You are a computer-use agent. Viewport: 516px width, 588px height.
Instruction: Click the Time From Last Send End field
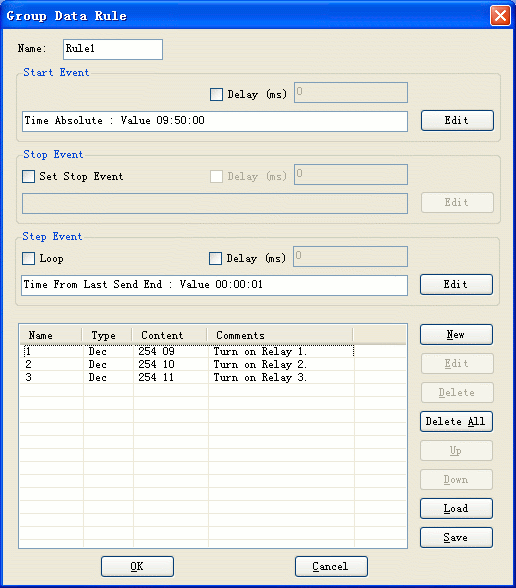click(x=214, y=285)
